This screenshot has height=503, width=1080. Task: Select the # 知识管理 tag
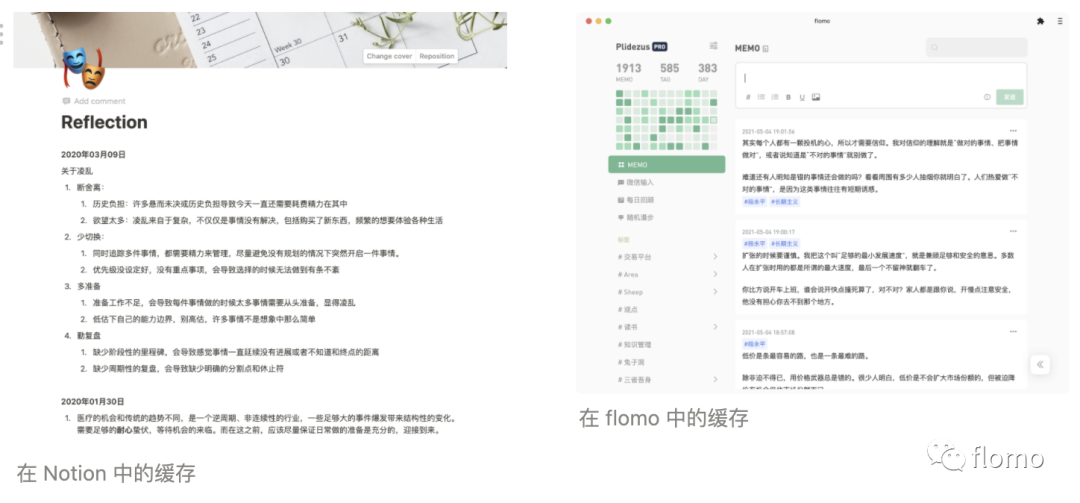pyautogui.click(x=634, y=345)
